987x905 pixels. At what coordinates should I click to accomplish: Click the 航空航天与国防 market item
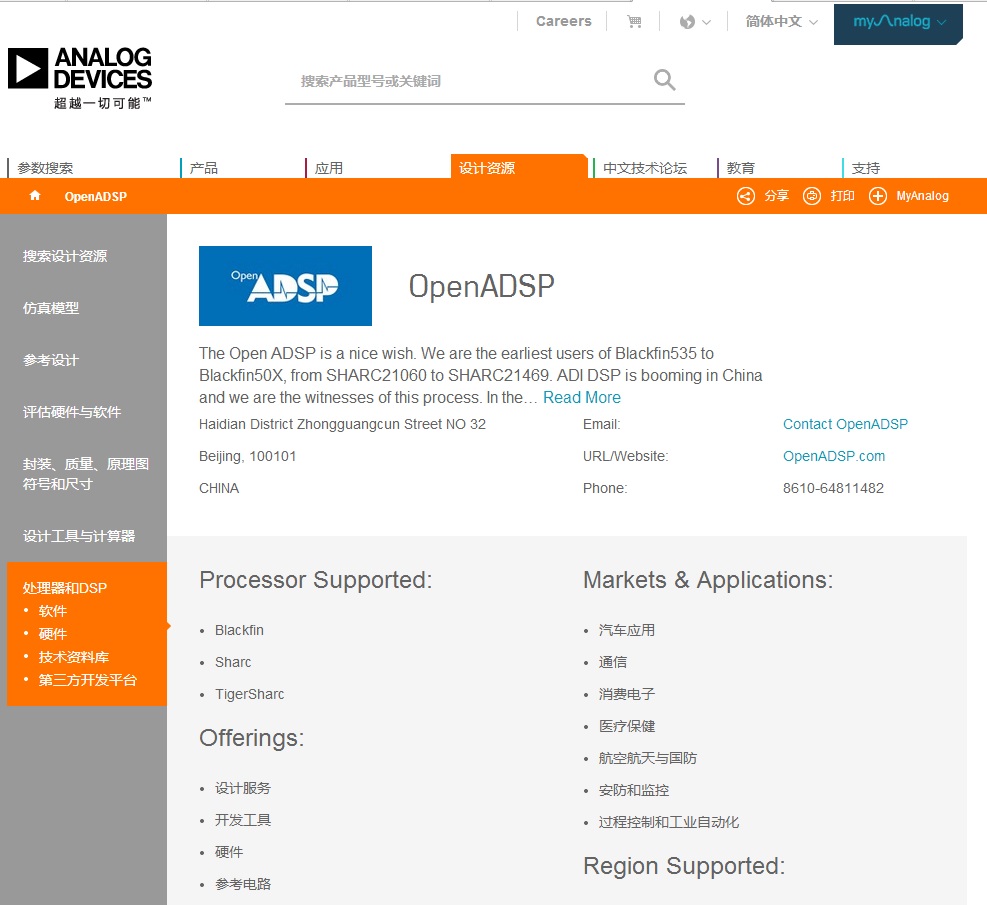pos(648,758)
